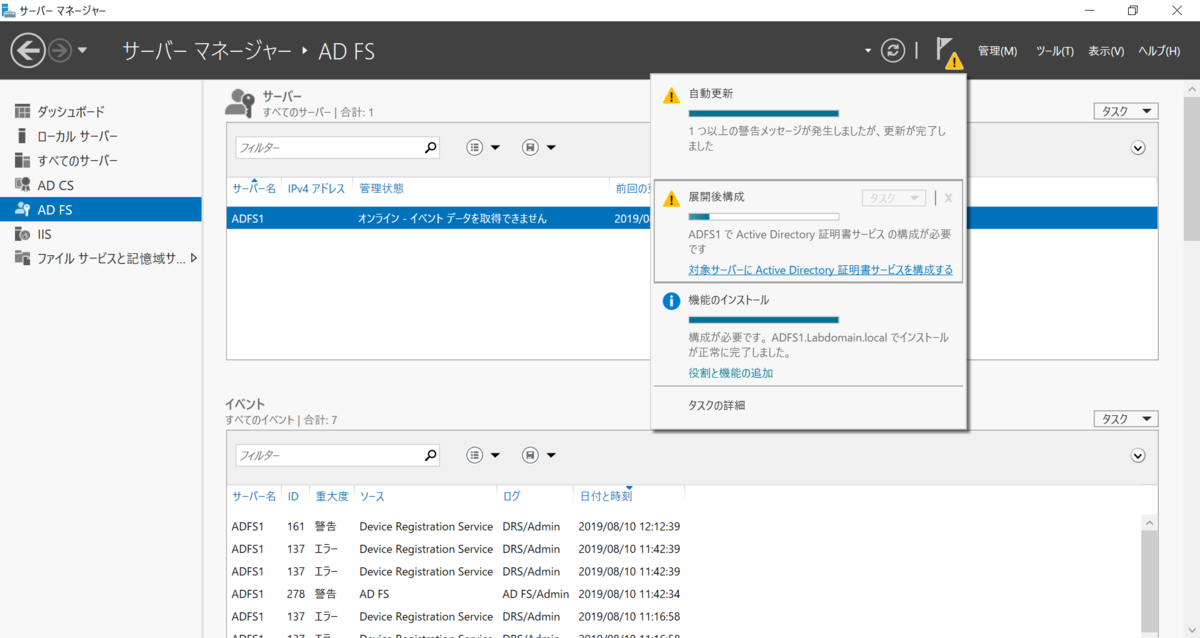1200x638 pixels.
Task: Sort events by ID column
Action: click(x=293, y=496)
